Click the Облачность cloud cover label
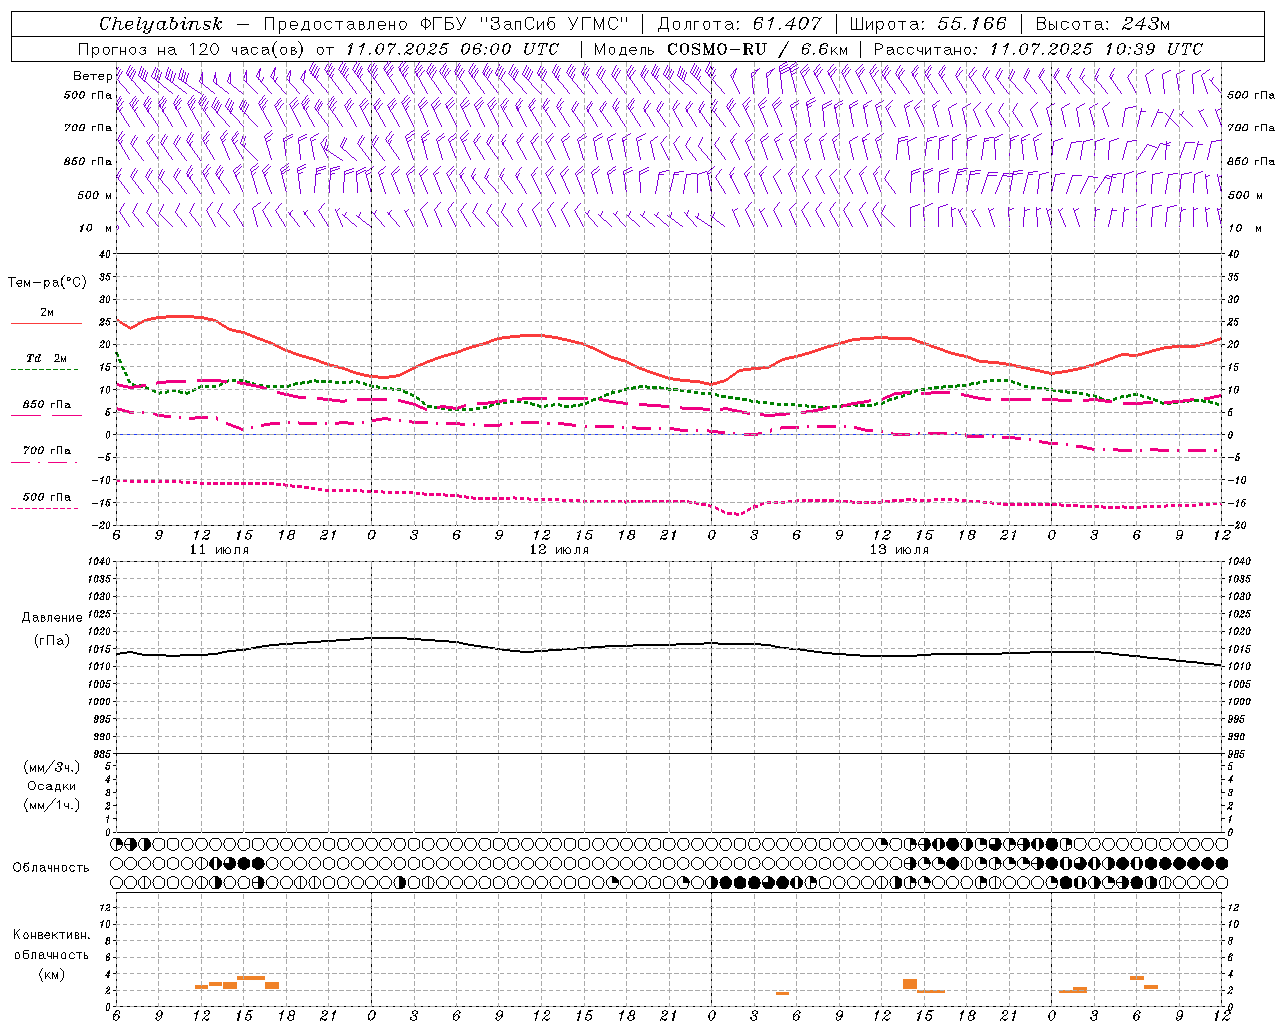The image size is (1280, 1024). click(x=51, y=867)
